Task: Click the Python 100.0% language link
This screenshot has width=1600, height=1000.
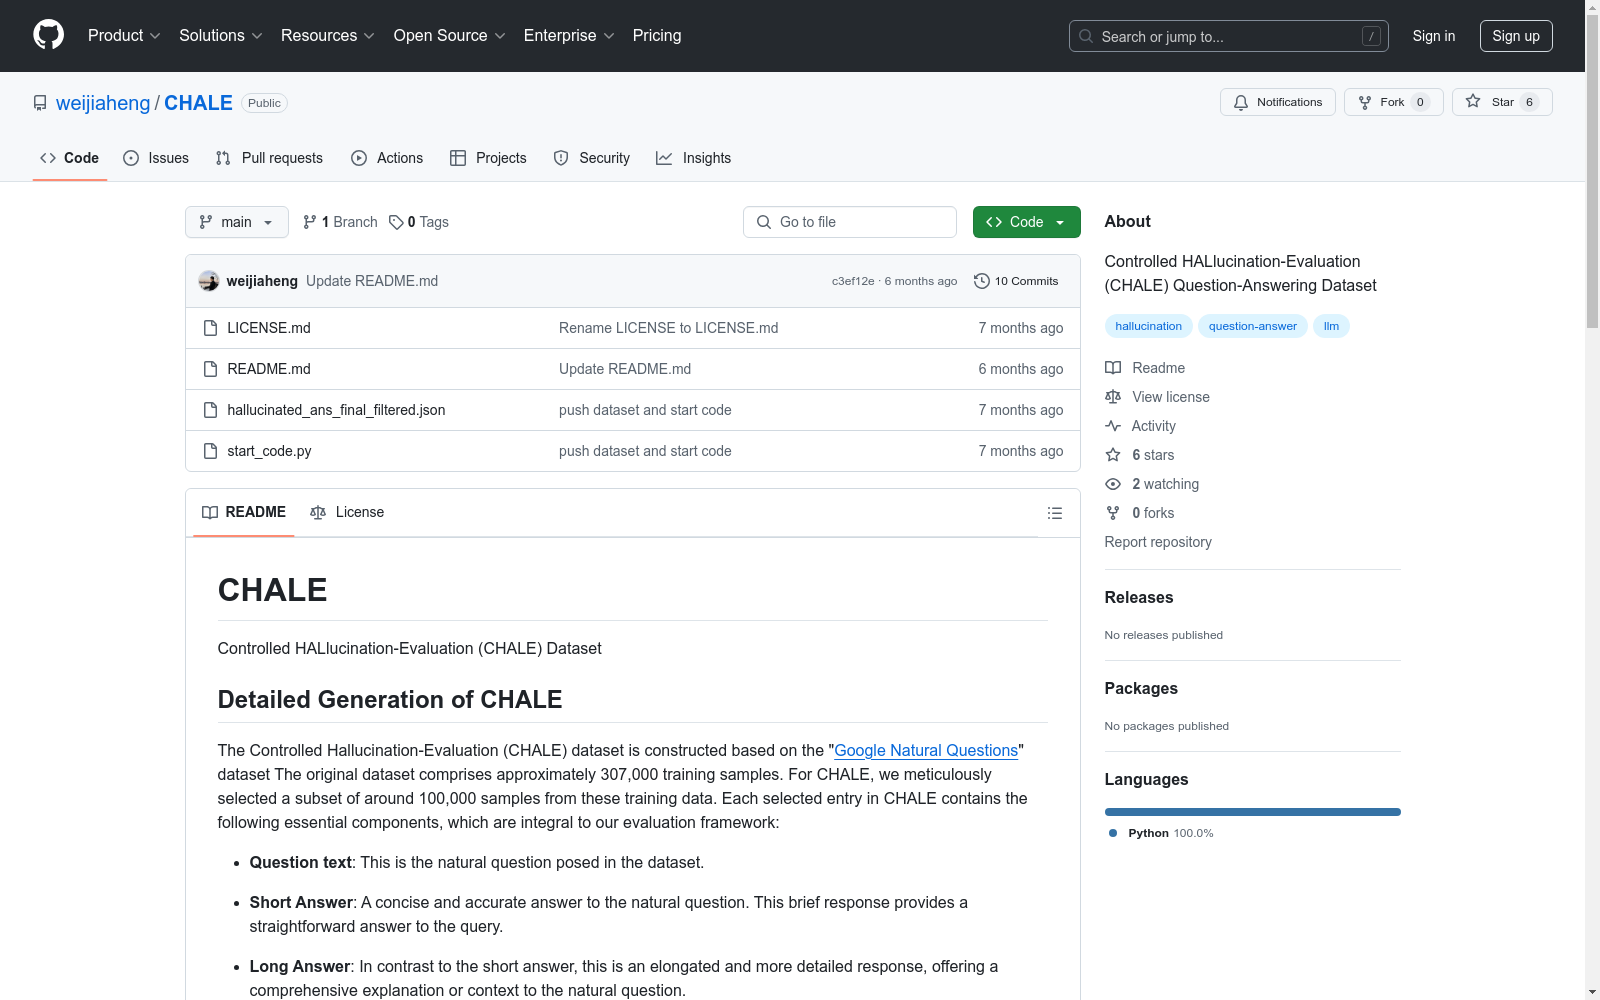Action: tap(1161, 833)
